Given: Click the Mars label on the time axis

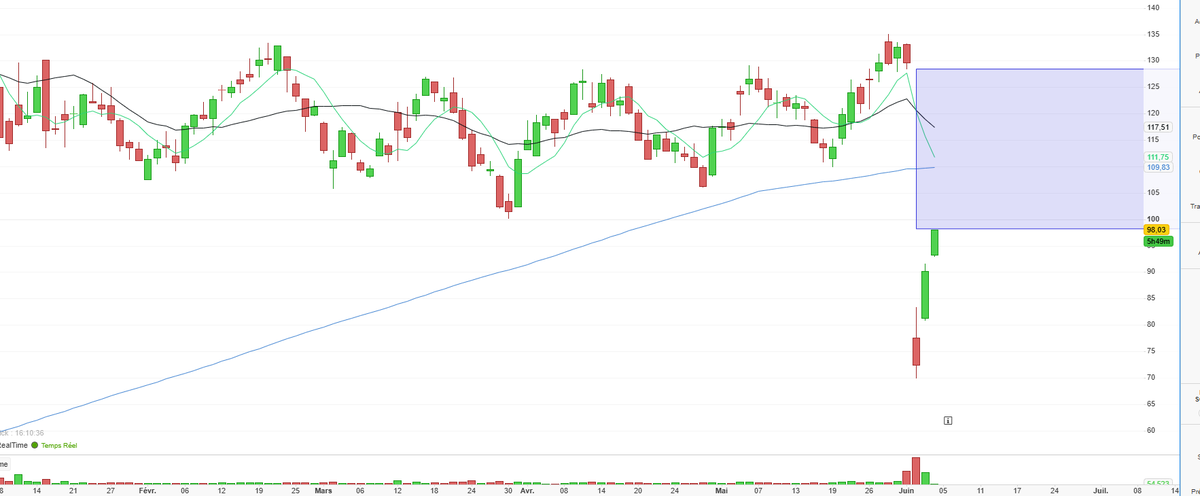Looking at the screenshot, I should 323,491.
